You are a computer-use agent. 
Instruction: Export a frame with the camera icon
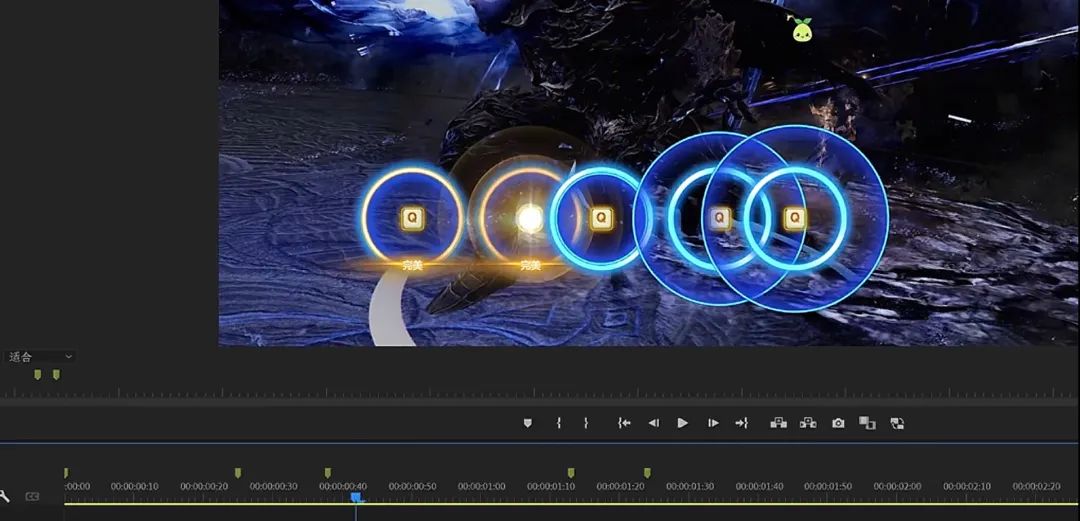tap(838, 423)
